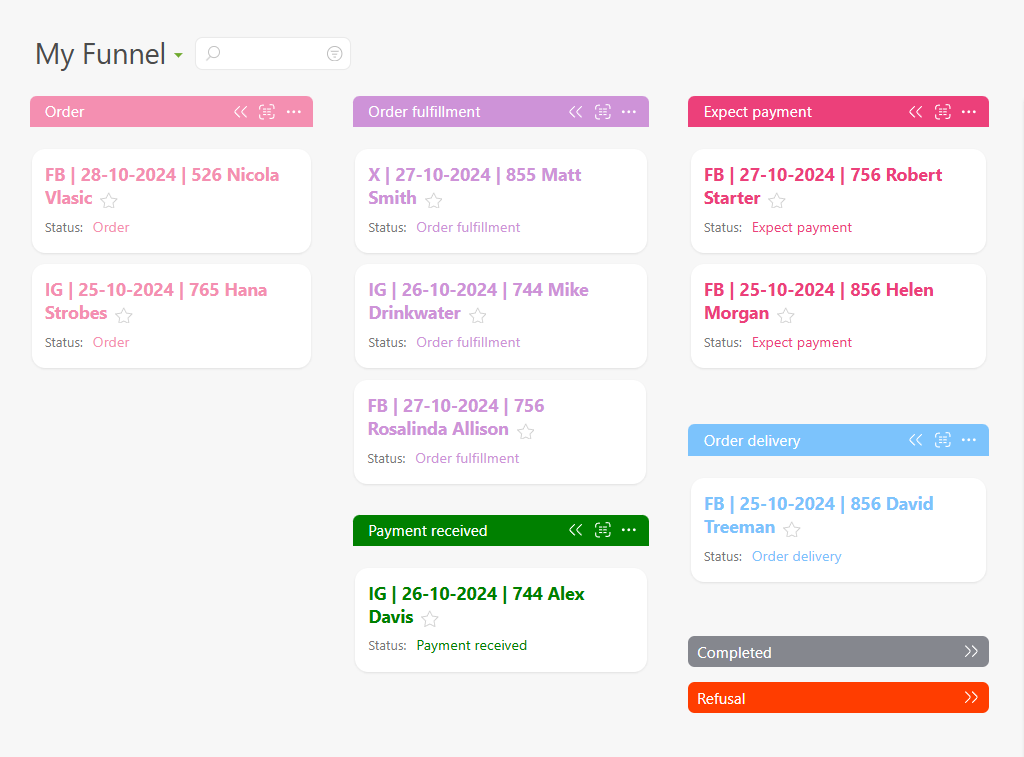Open Order fulfillment more options menu
1024x757 pixels.
click(629, 112)
